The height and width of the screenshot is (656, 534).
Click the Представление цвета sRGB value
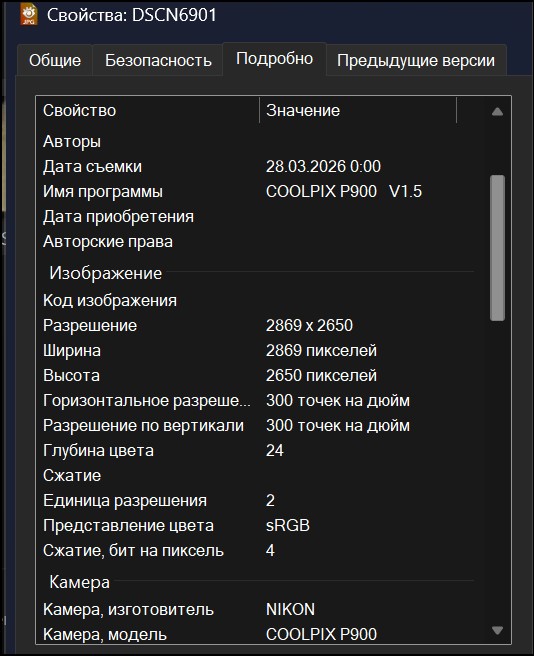tap(288, 525)
